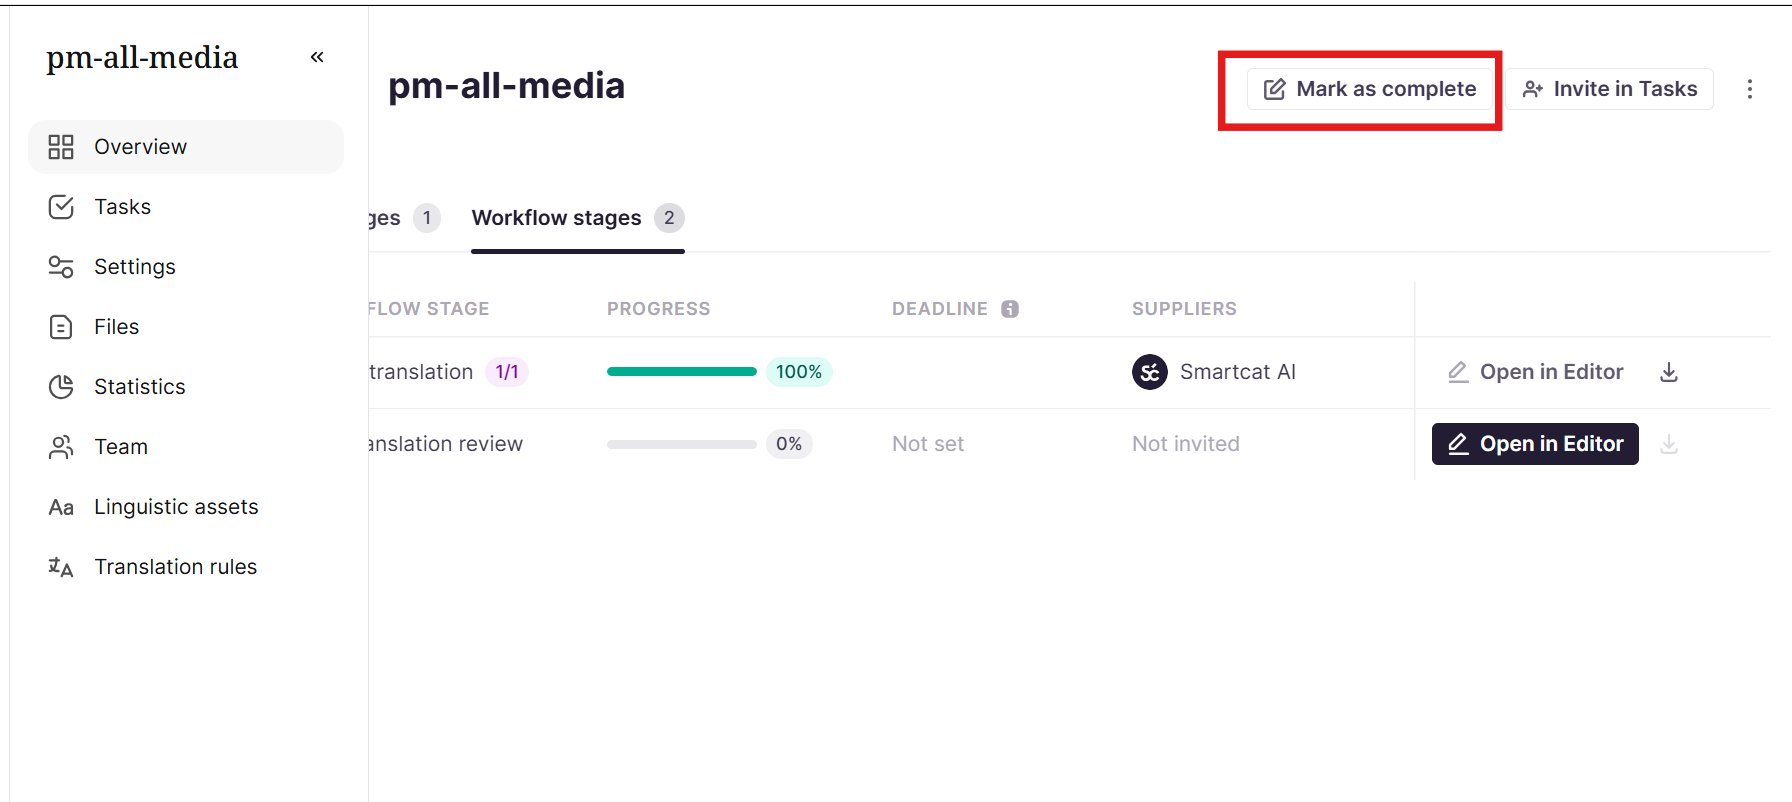The image size is (1792, 802).
Task: Go to Tasks in the sidebar
Action: pyautogui.click(x=186, y=207)
